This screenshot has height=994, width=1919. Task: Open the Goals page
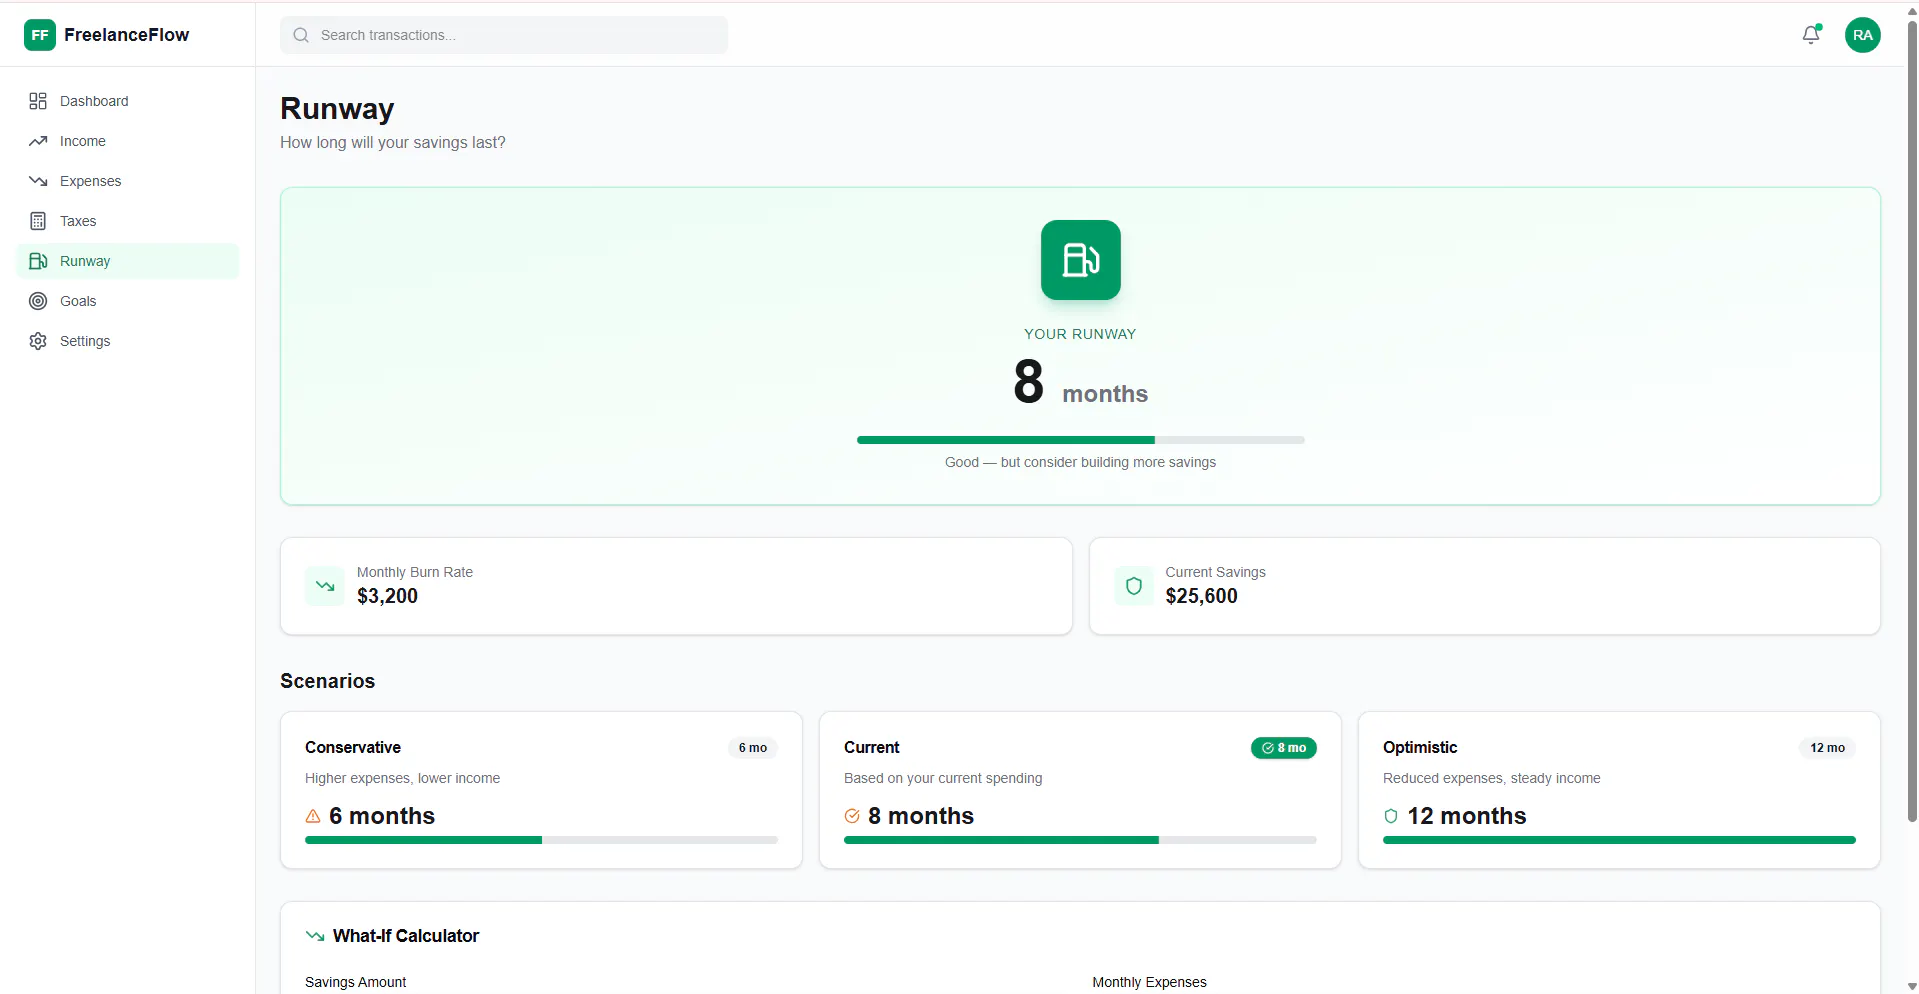pos(128,301)
